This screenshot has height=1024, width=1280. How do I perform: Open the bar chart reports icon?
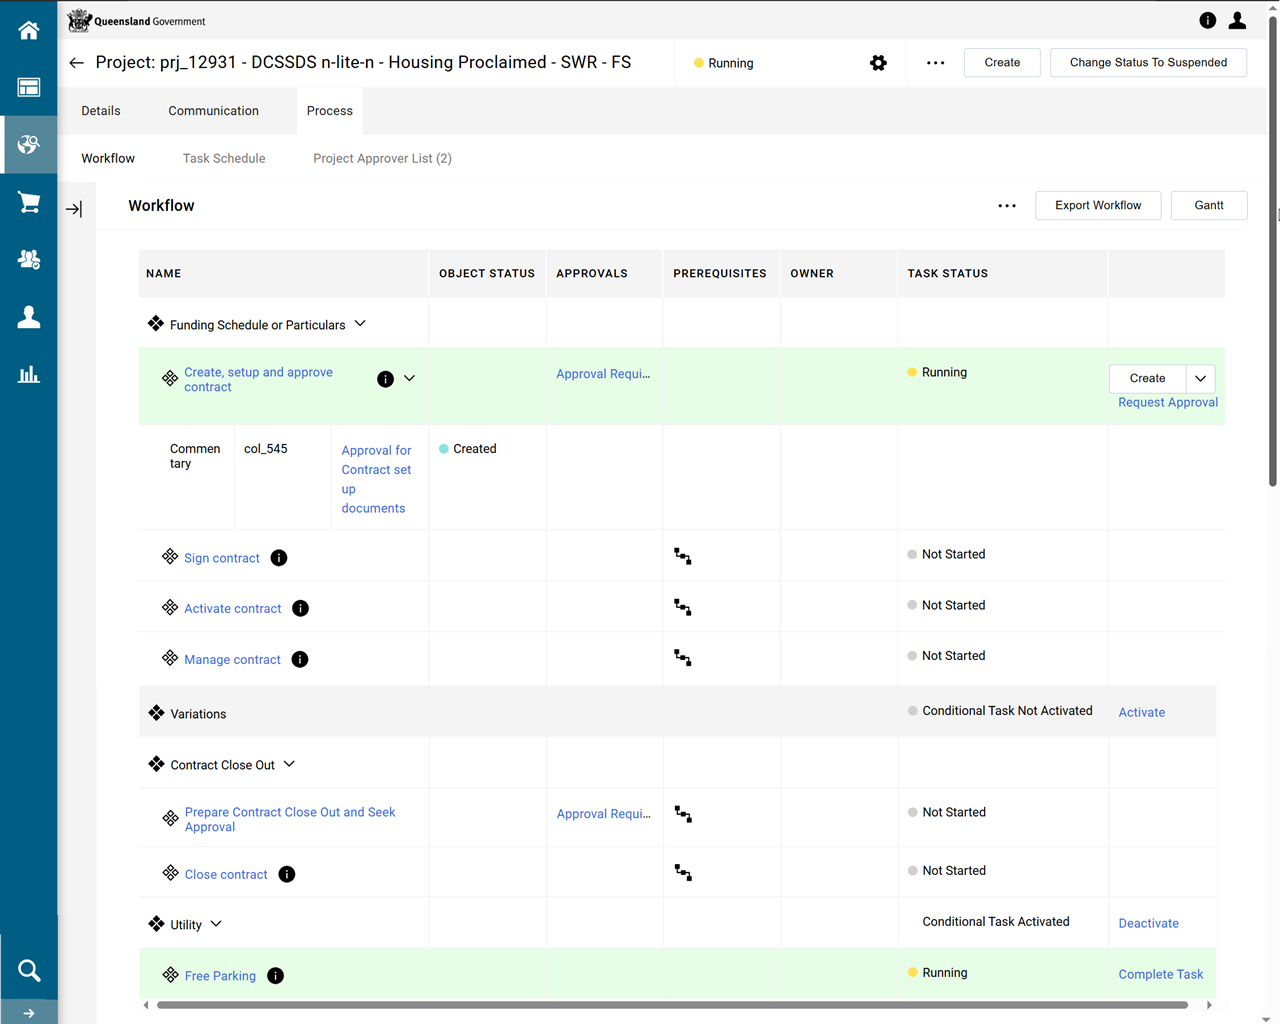(x=29, y=375)
